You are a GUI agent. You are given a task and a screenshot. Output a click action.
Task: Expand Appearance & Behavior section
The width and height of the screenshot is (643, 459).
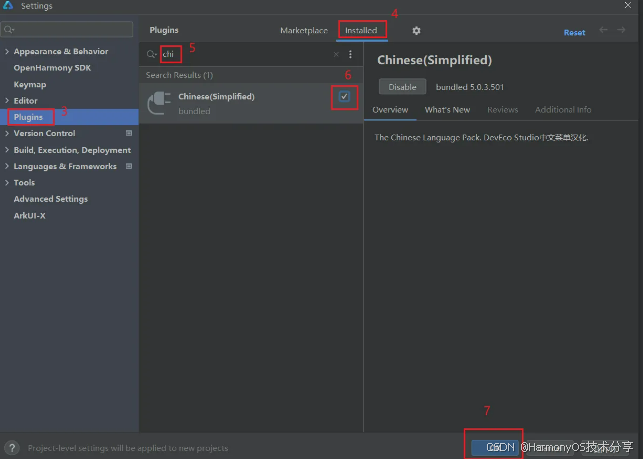click(7, 51)
